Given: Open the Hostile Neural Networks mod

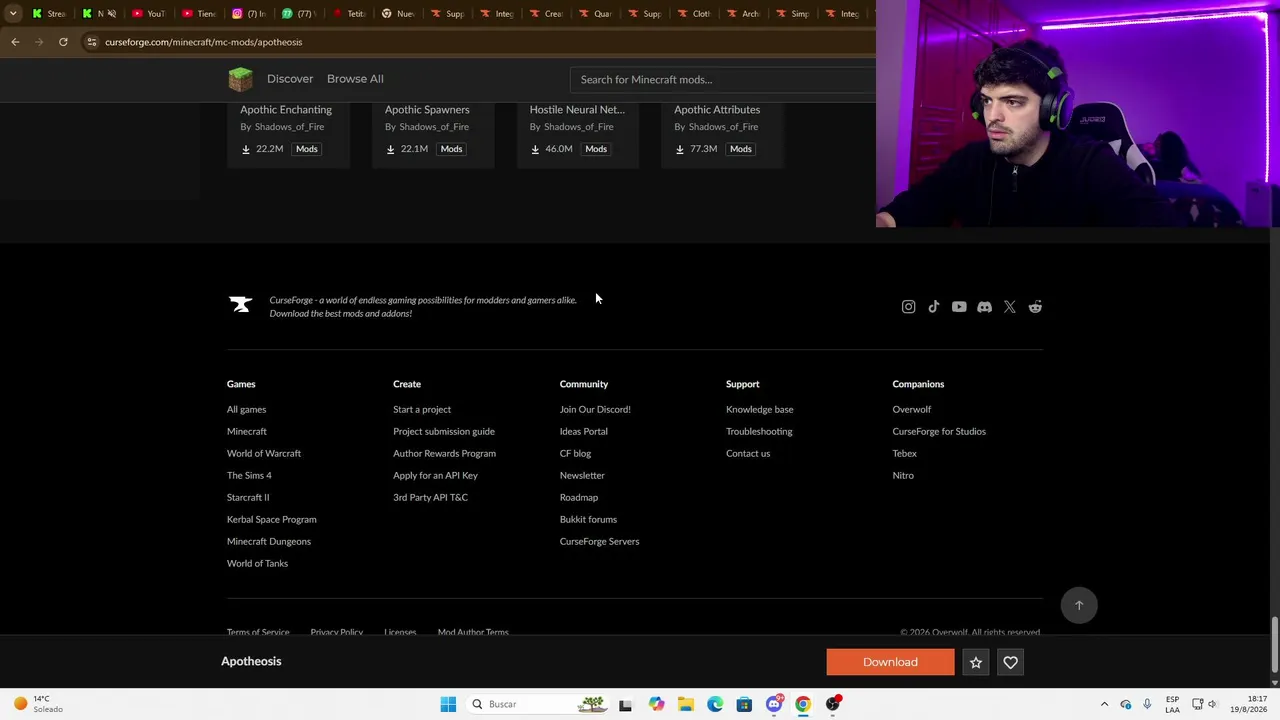Looking at the screenshot, I should pyautogui.click(x=577, y=110).
